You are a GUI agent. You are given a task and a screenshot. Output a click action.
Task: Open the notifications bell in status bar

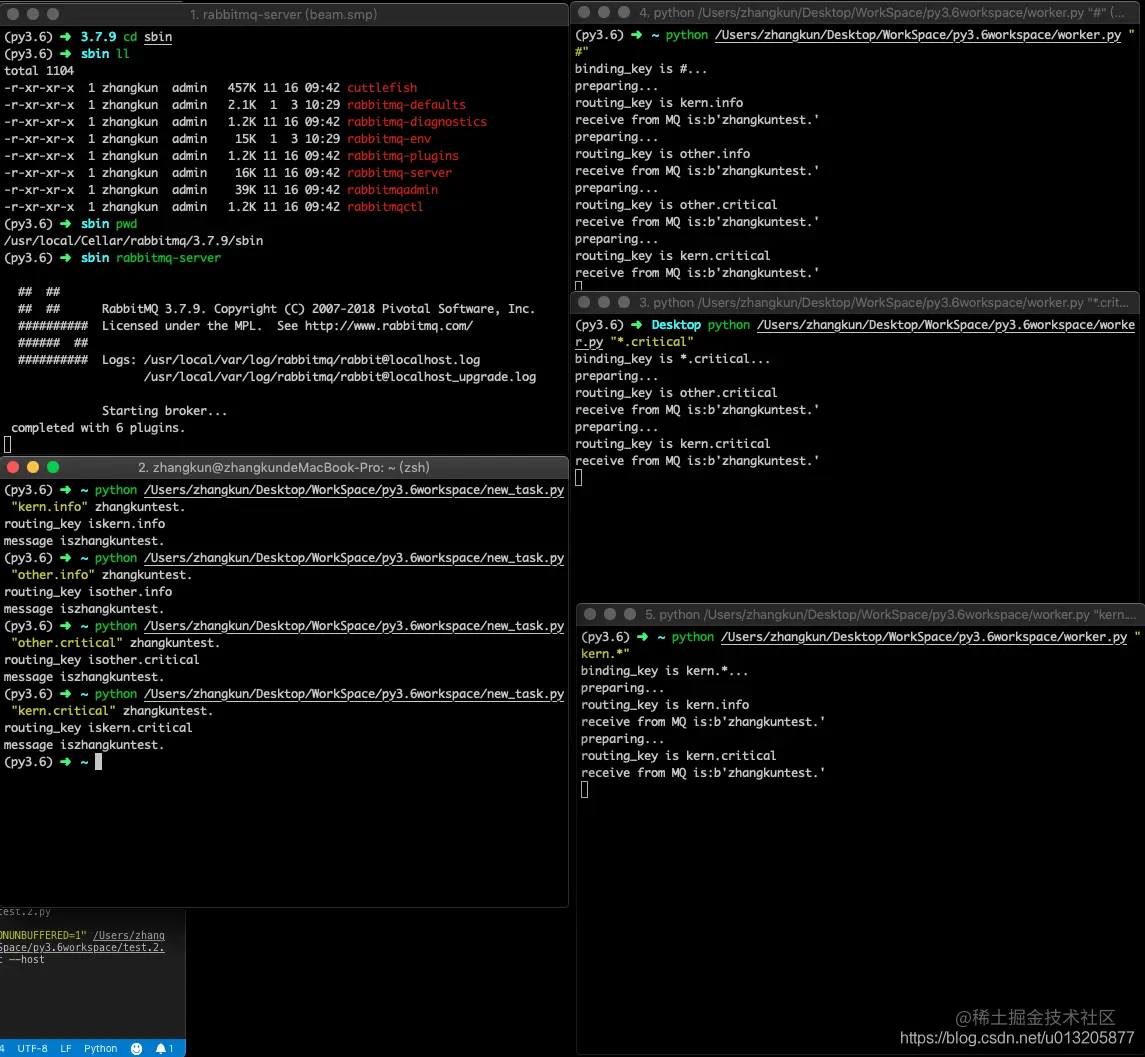[164, 1048]
